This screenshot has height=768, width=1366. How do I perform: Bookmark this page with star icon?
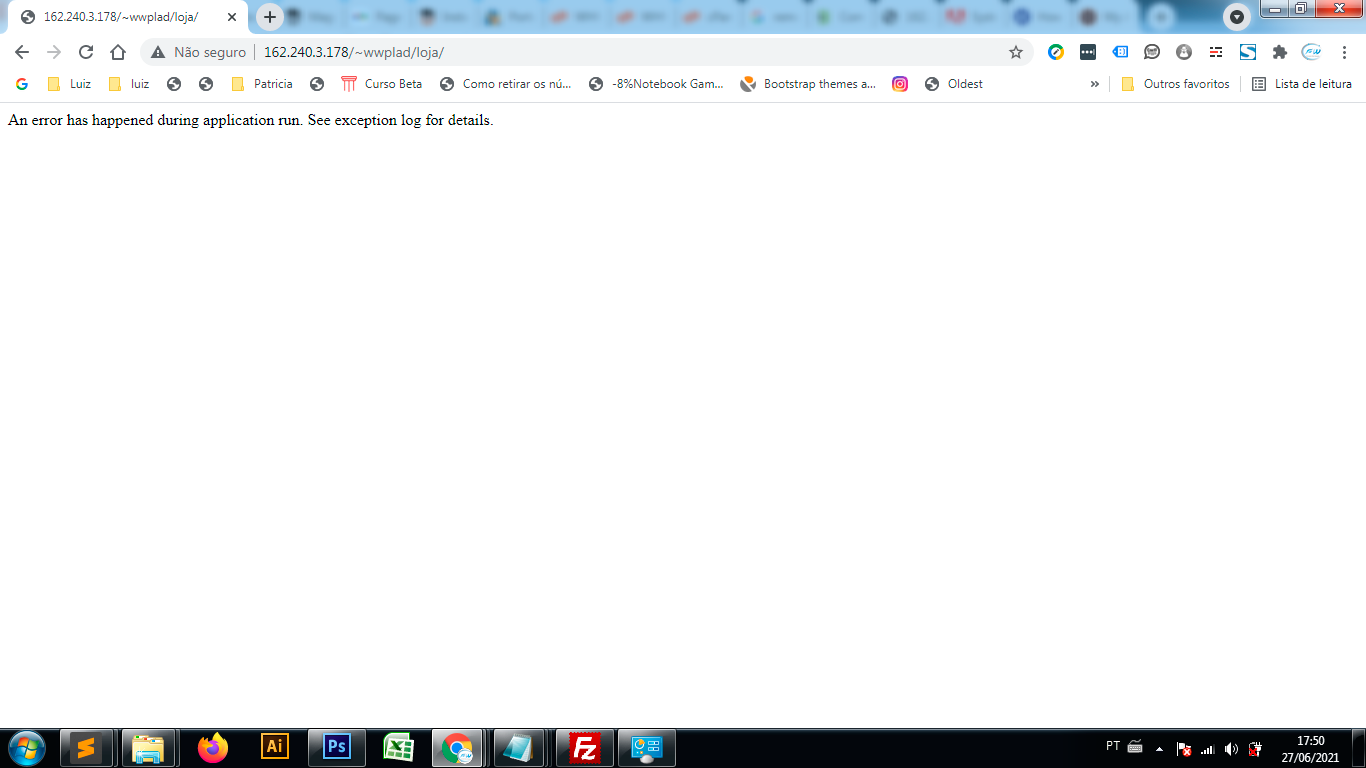[1016, 52]
